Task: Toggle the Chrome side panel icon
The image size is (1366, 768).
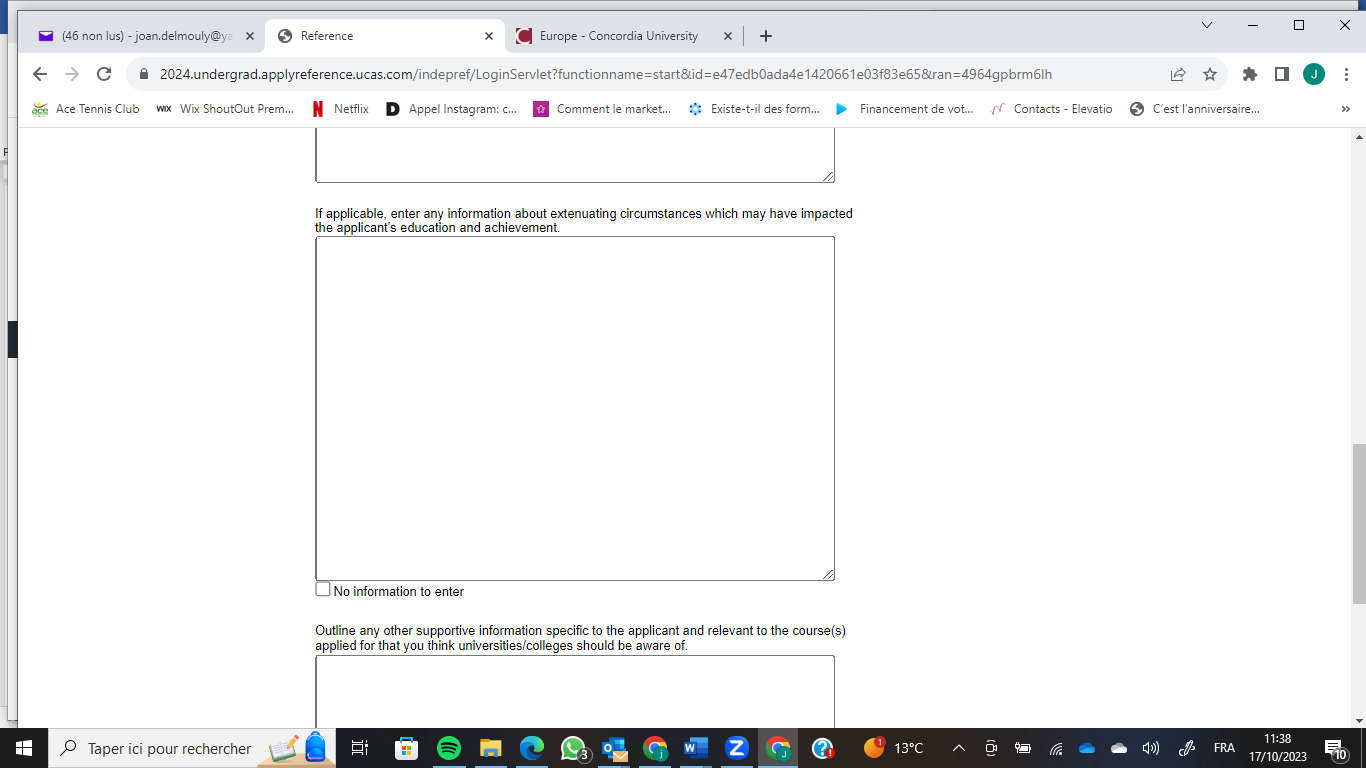Action: [1281, 74]
